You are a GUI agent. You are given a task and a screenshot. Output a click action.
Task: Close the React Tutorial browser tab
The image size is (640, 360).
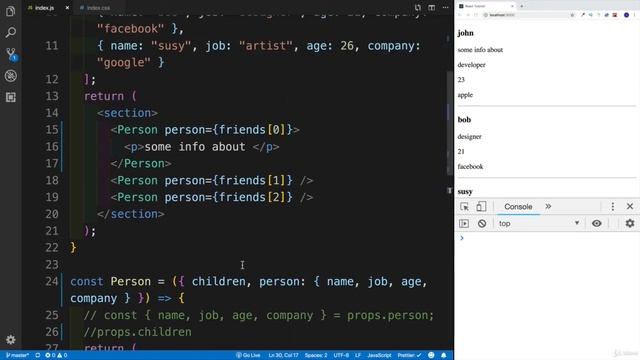click(512, 6)
